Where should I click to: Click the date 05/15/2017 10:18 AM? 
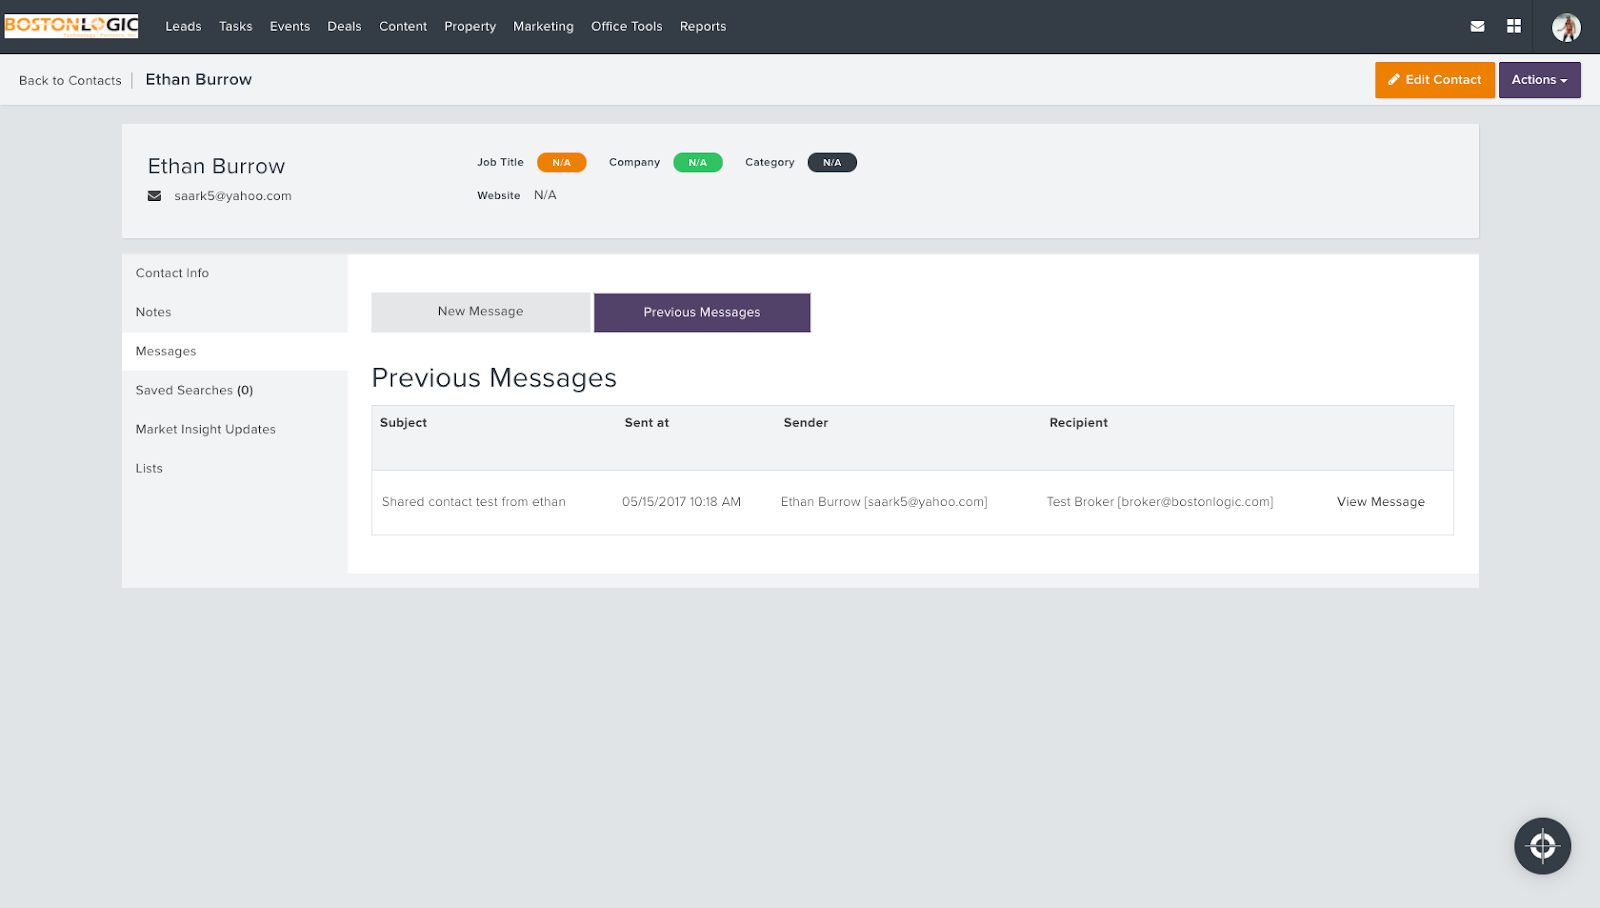click(x=681, y=502)
